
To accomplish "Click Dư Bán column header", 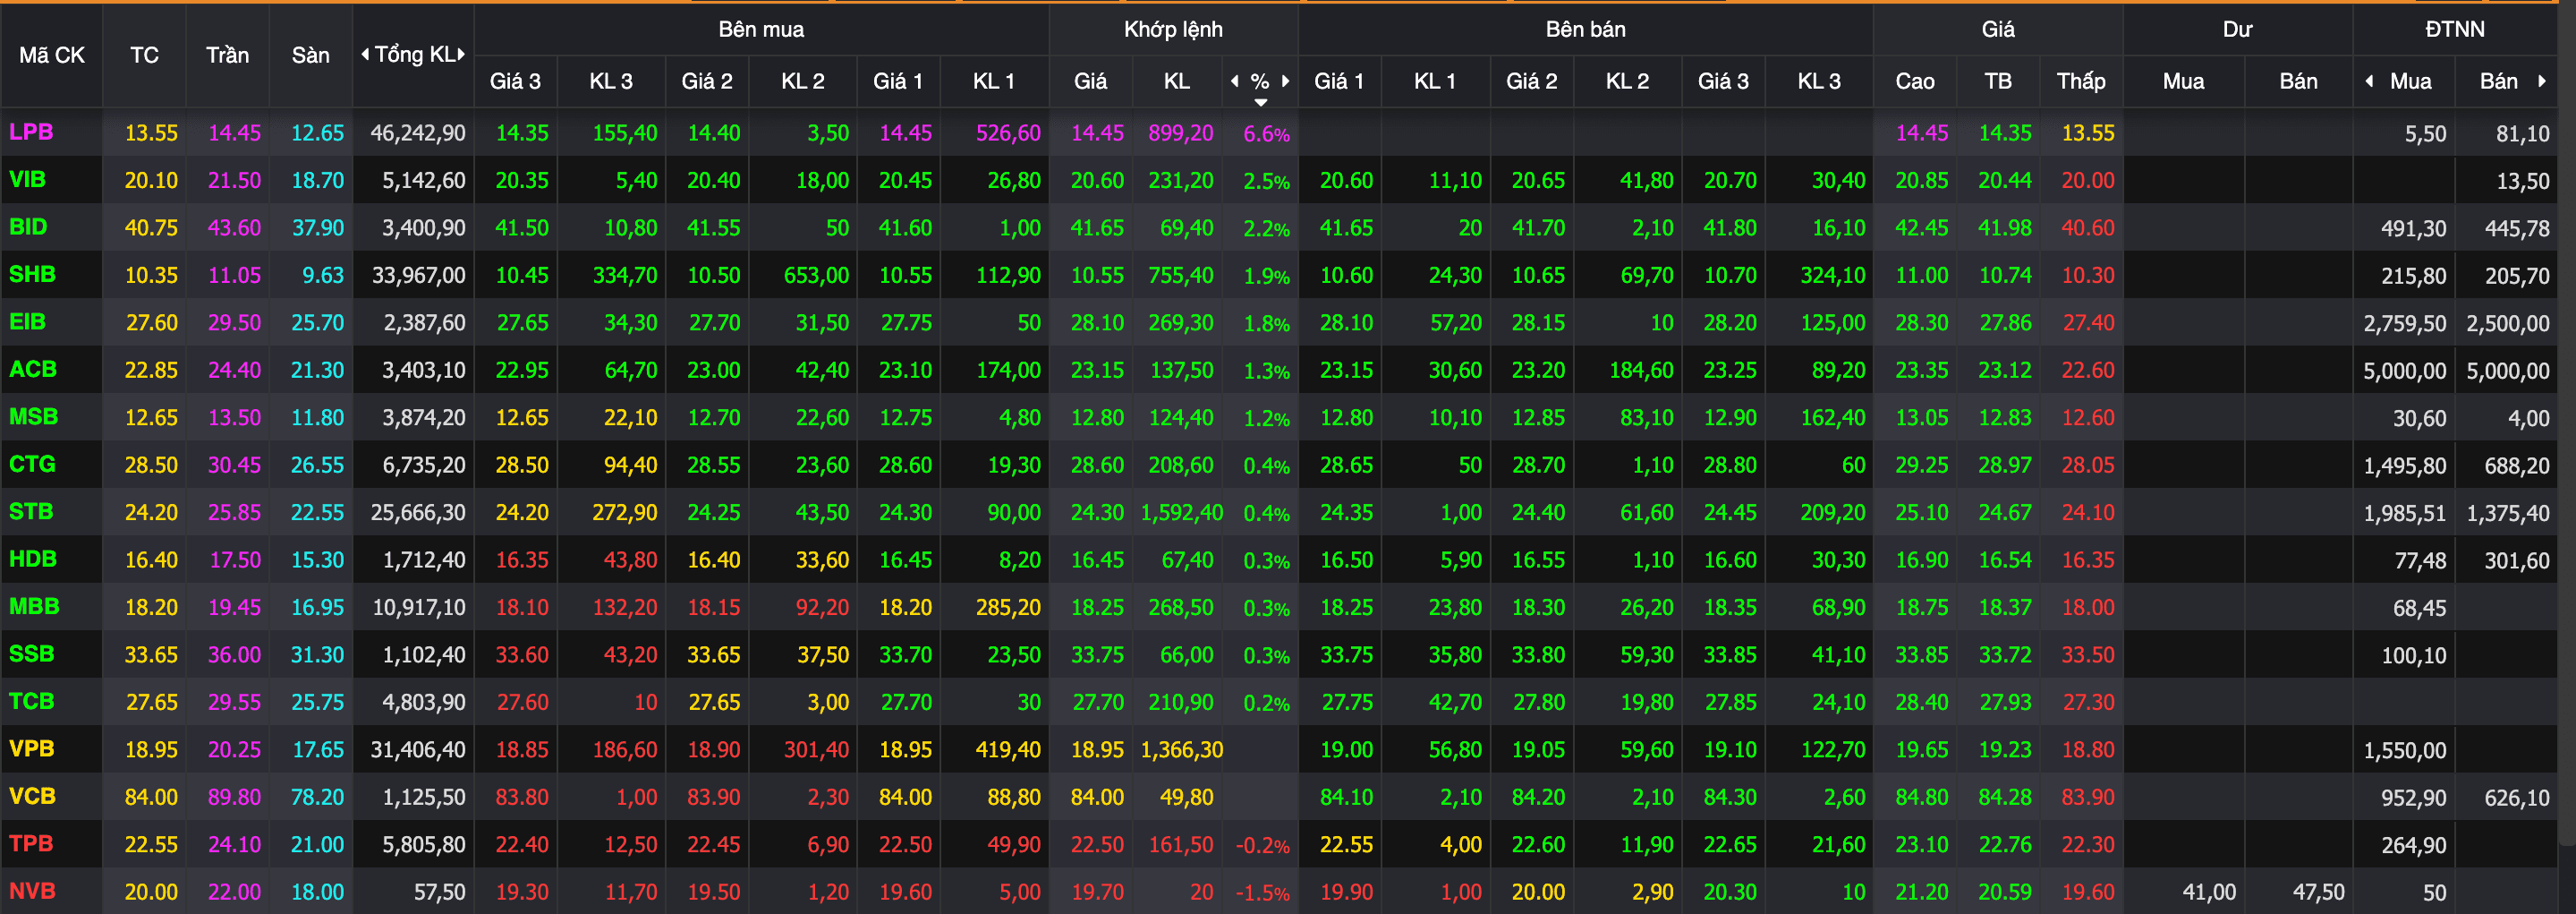I will pyautogui.click(x=2299, y=81).
